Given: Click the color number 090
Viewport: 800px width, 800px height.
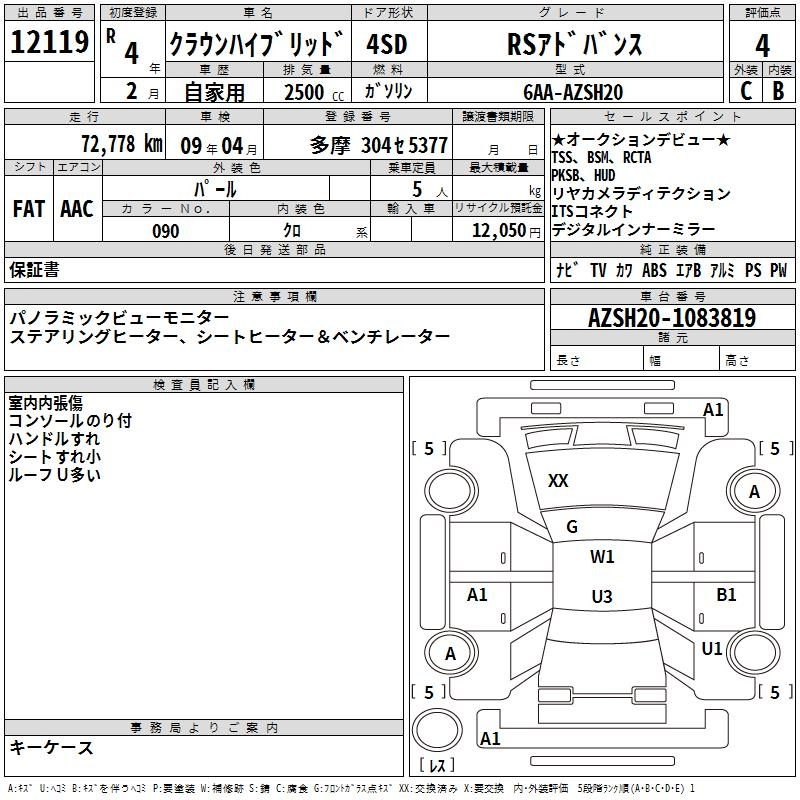Looking at the screenshot, I should click(x=166, y=231).
